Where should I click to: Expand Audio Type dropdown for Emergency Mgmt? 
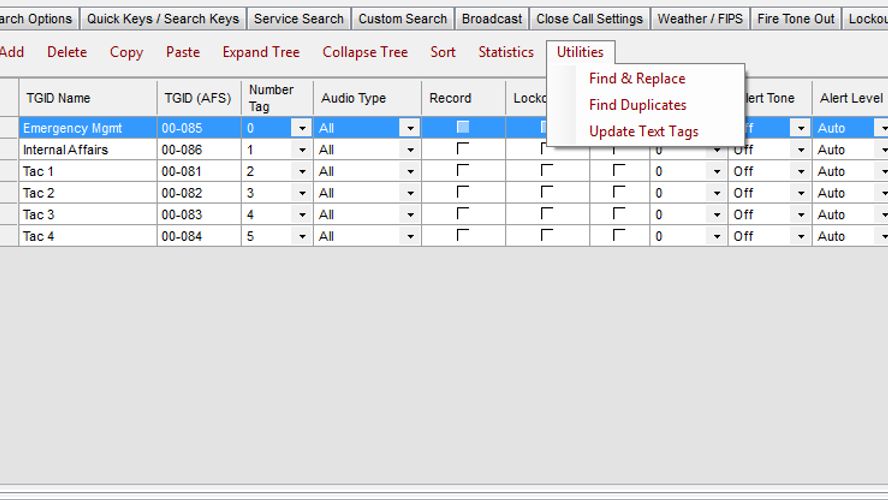click(409, 128)
